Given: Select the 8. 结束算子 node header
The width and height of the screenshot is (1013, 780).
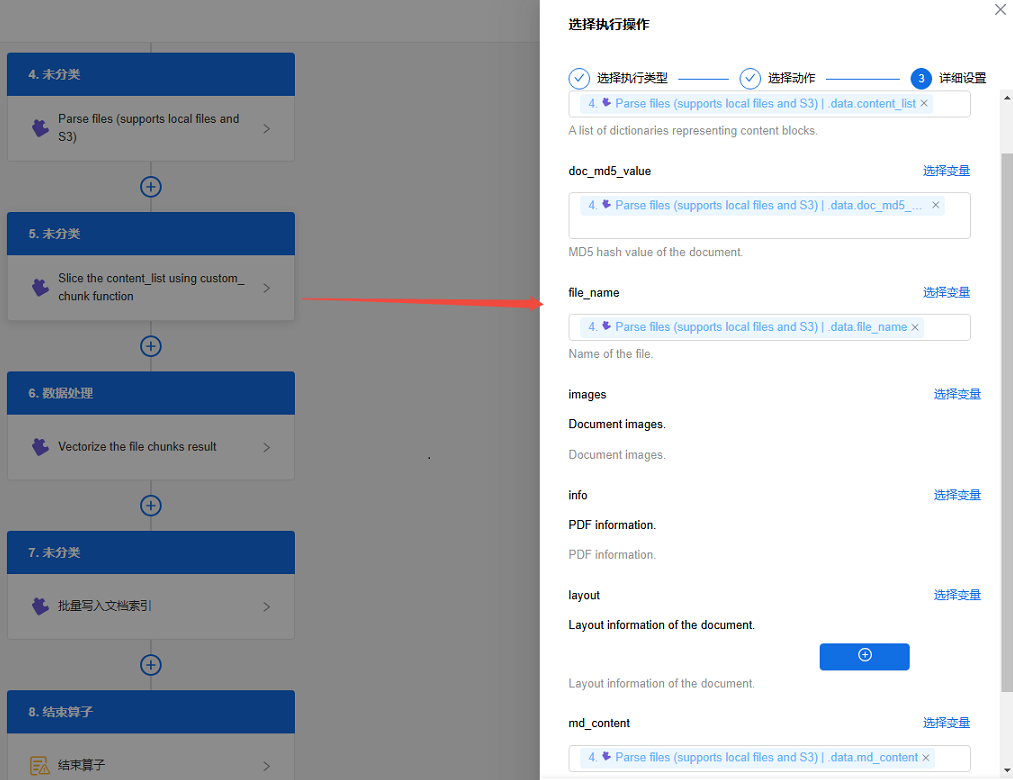Looking at the screenshot, I should point(151,711).
